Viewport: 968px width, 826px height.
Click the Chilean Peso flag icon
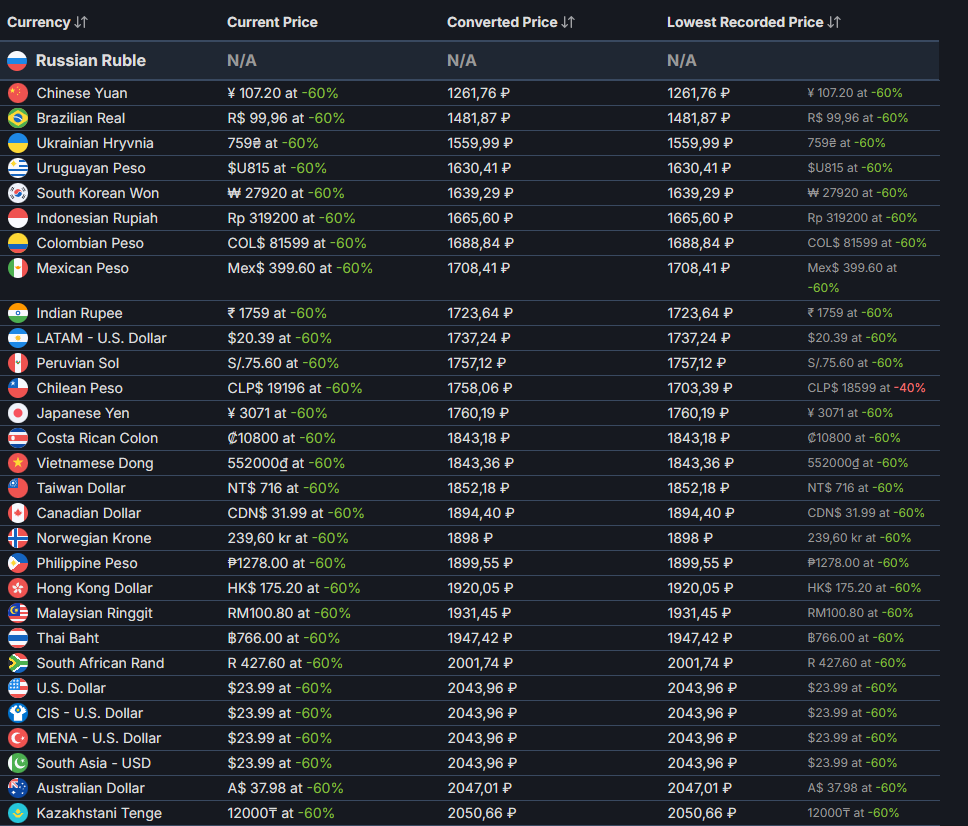click(18, 388)
